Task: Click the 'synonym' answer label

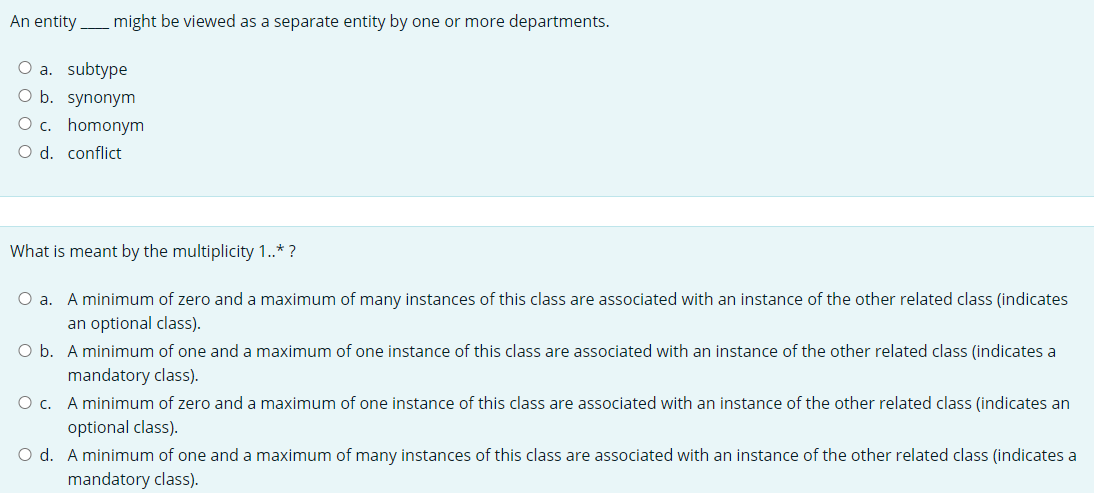Action: pyautogui.click(x=101, y=98)
